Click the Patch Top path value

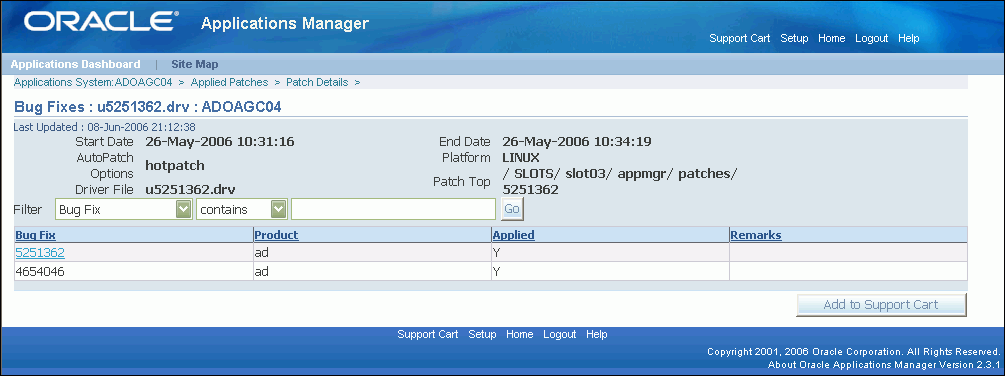(620, 182)
